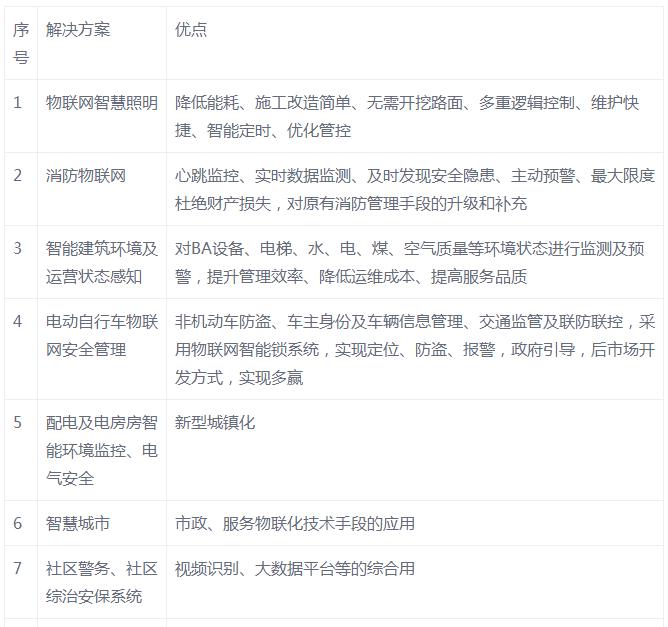This screenshot has width=668, height=627.
Task: Click the 视频识别、大数据平台等的综合用 text
Action: click(x=294, y=569)
